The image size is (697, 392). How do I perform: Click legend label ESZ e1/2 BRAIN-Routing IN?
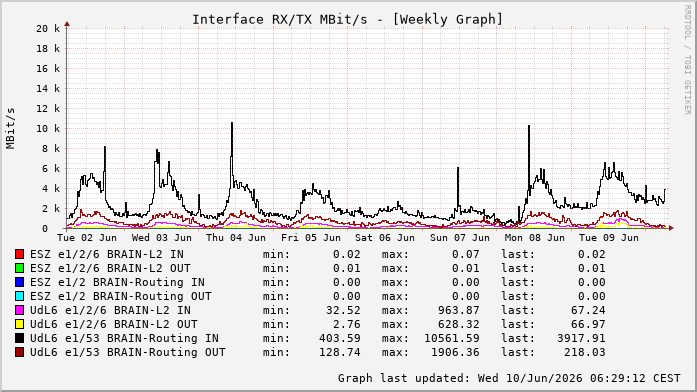point(117,282)
